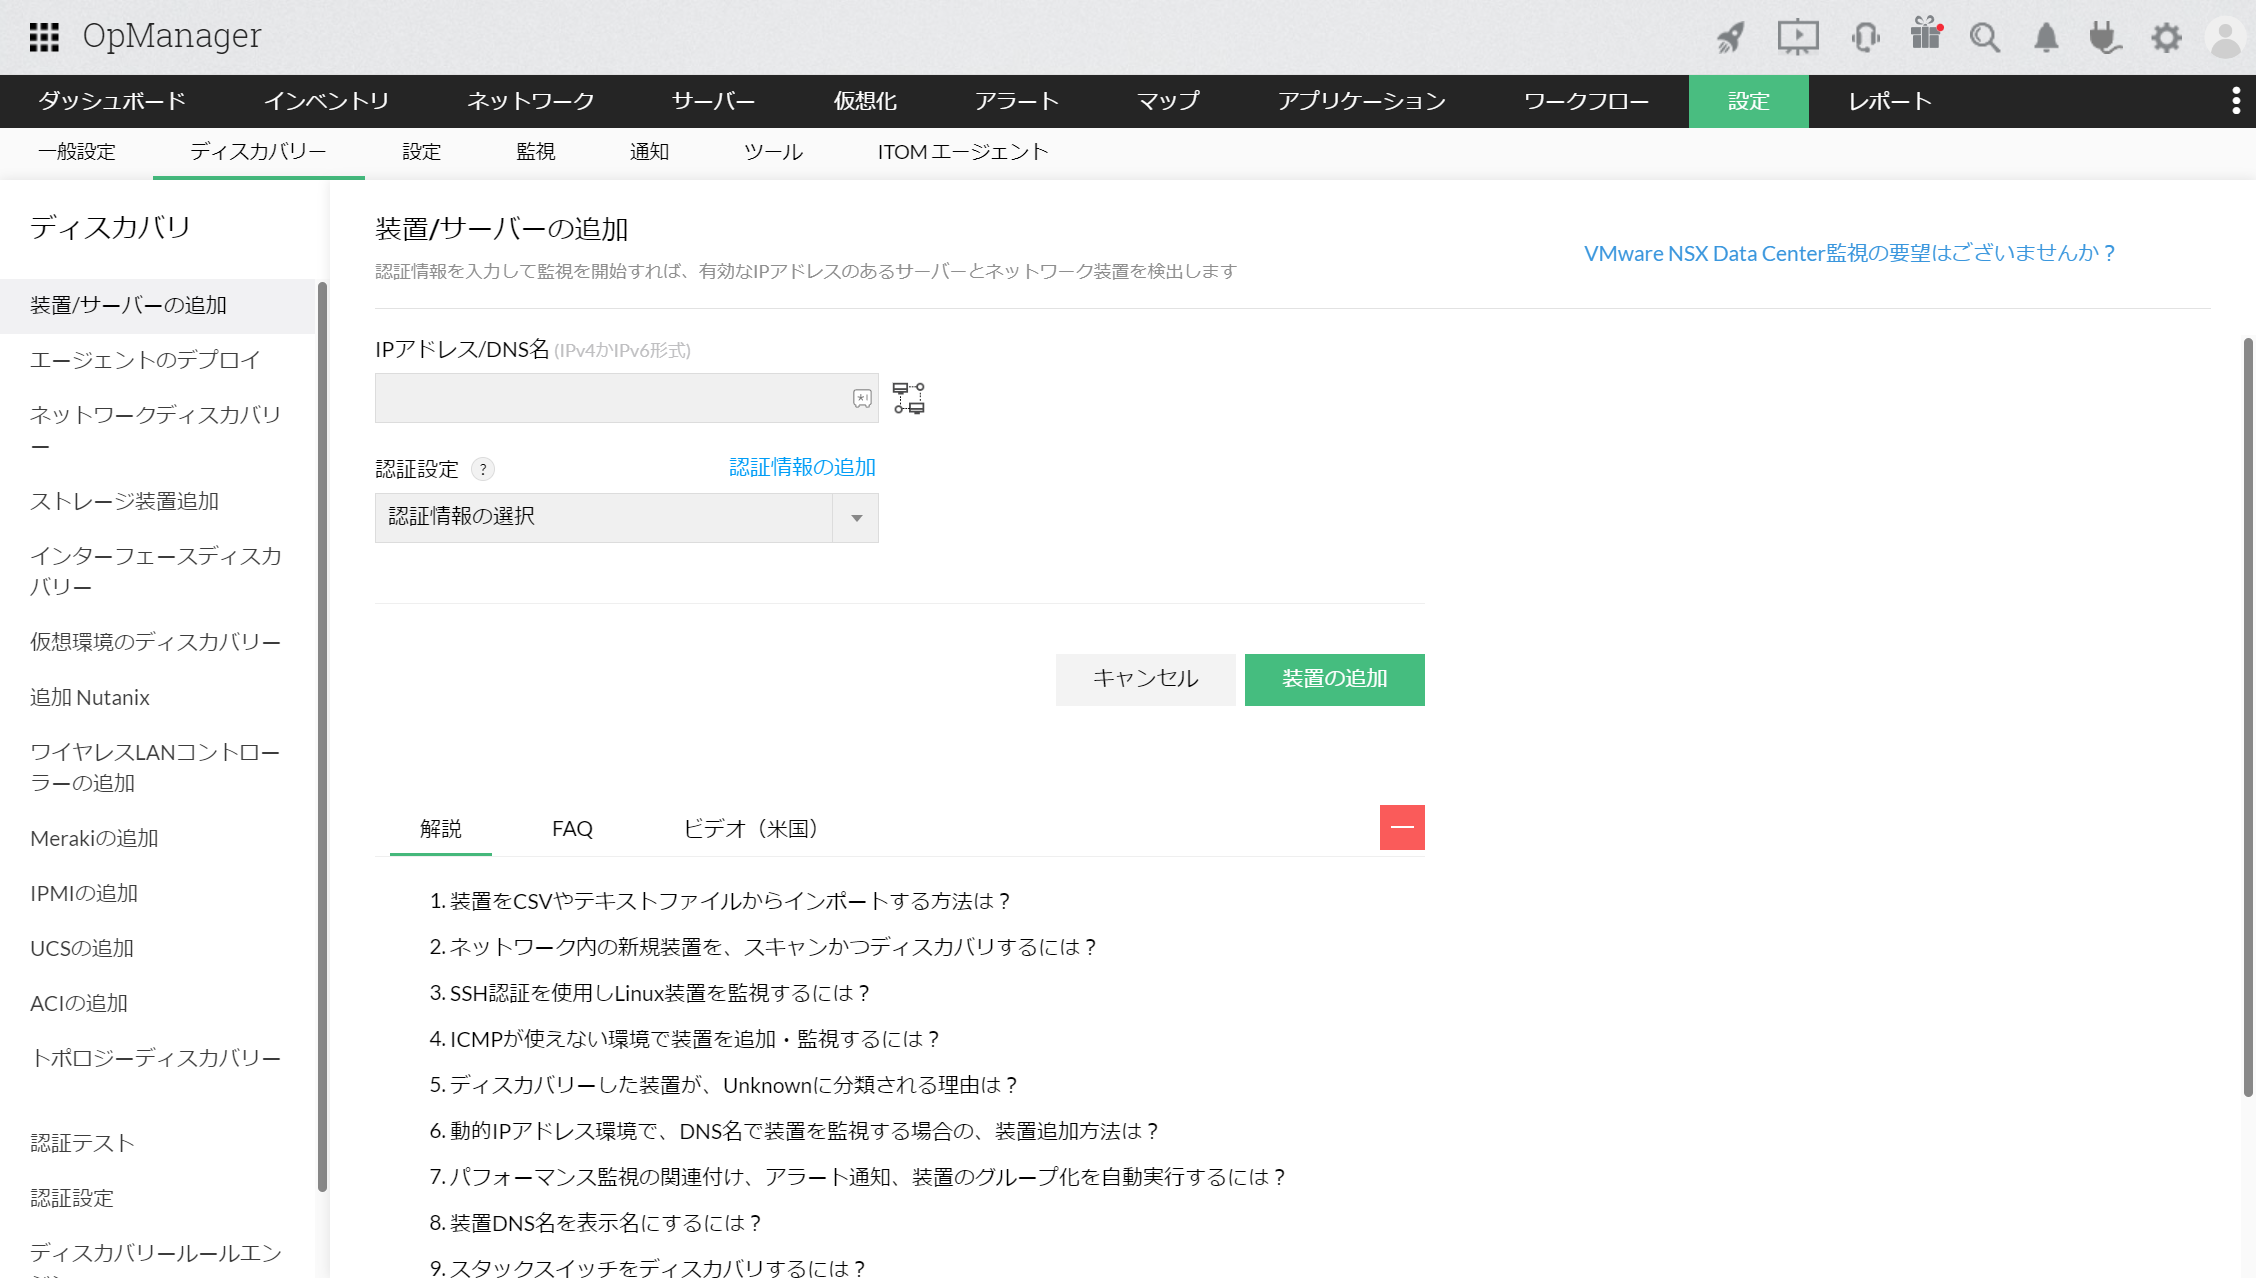This screenshot has width=2256, height=1278.
Task: Collapse help section with red minus button
Action: click(x=1402, y=827)
